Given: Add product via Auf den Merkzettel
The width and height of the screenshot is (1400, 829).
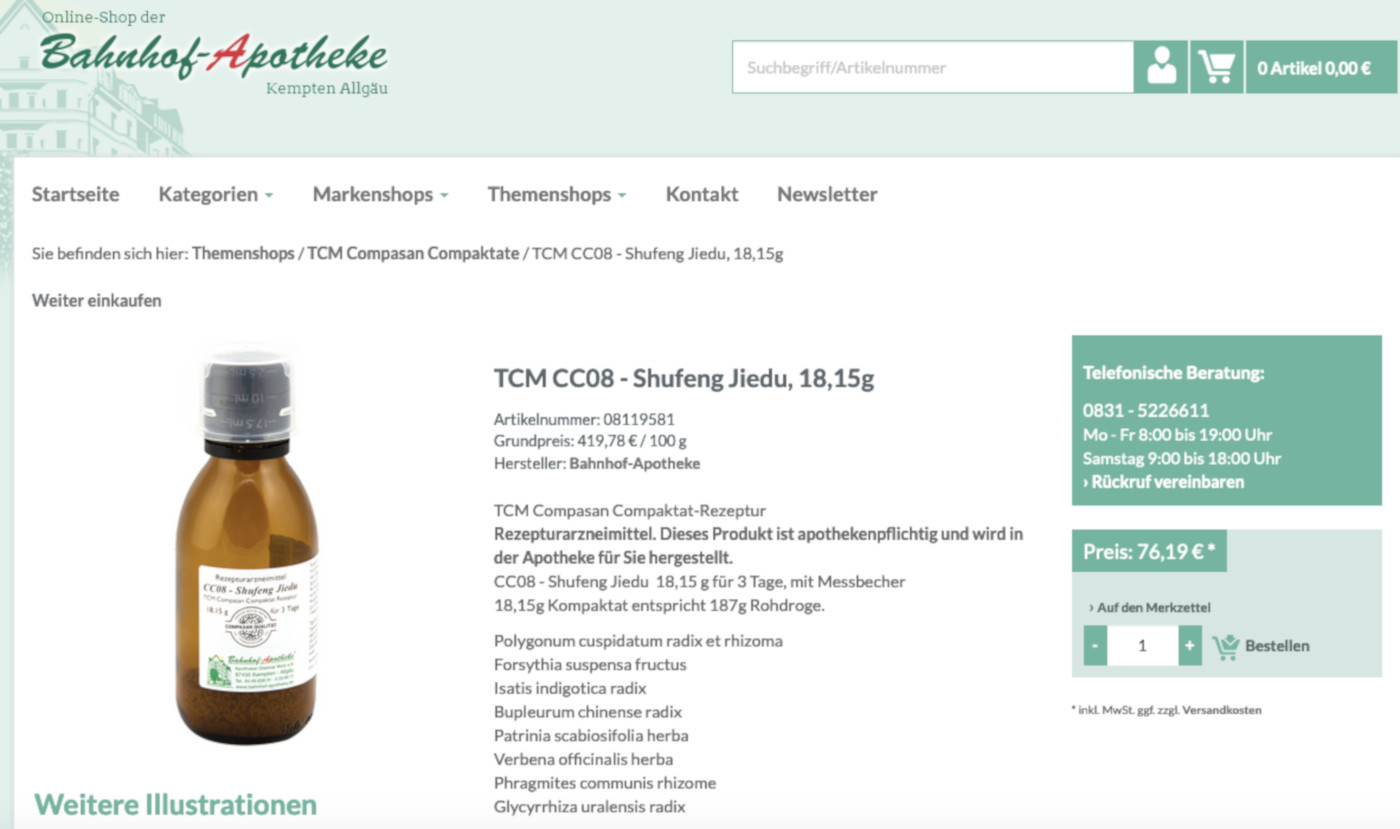Looking at the screenshot, I should pos(1150,607).
